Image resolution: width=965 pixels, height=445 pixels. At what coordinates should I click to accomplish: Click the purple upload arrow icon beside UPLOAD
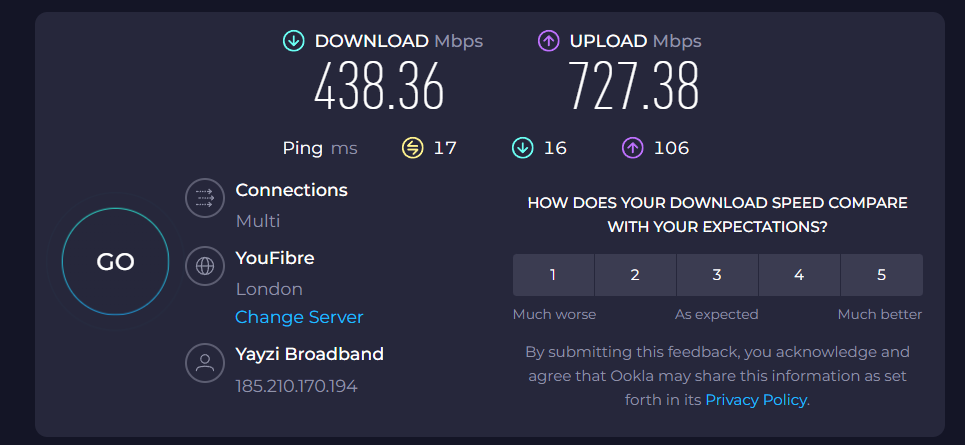tap(548, 41)
